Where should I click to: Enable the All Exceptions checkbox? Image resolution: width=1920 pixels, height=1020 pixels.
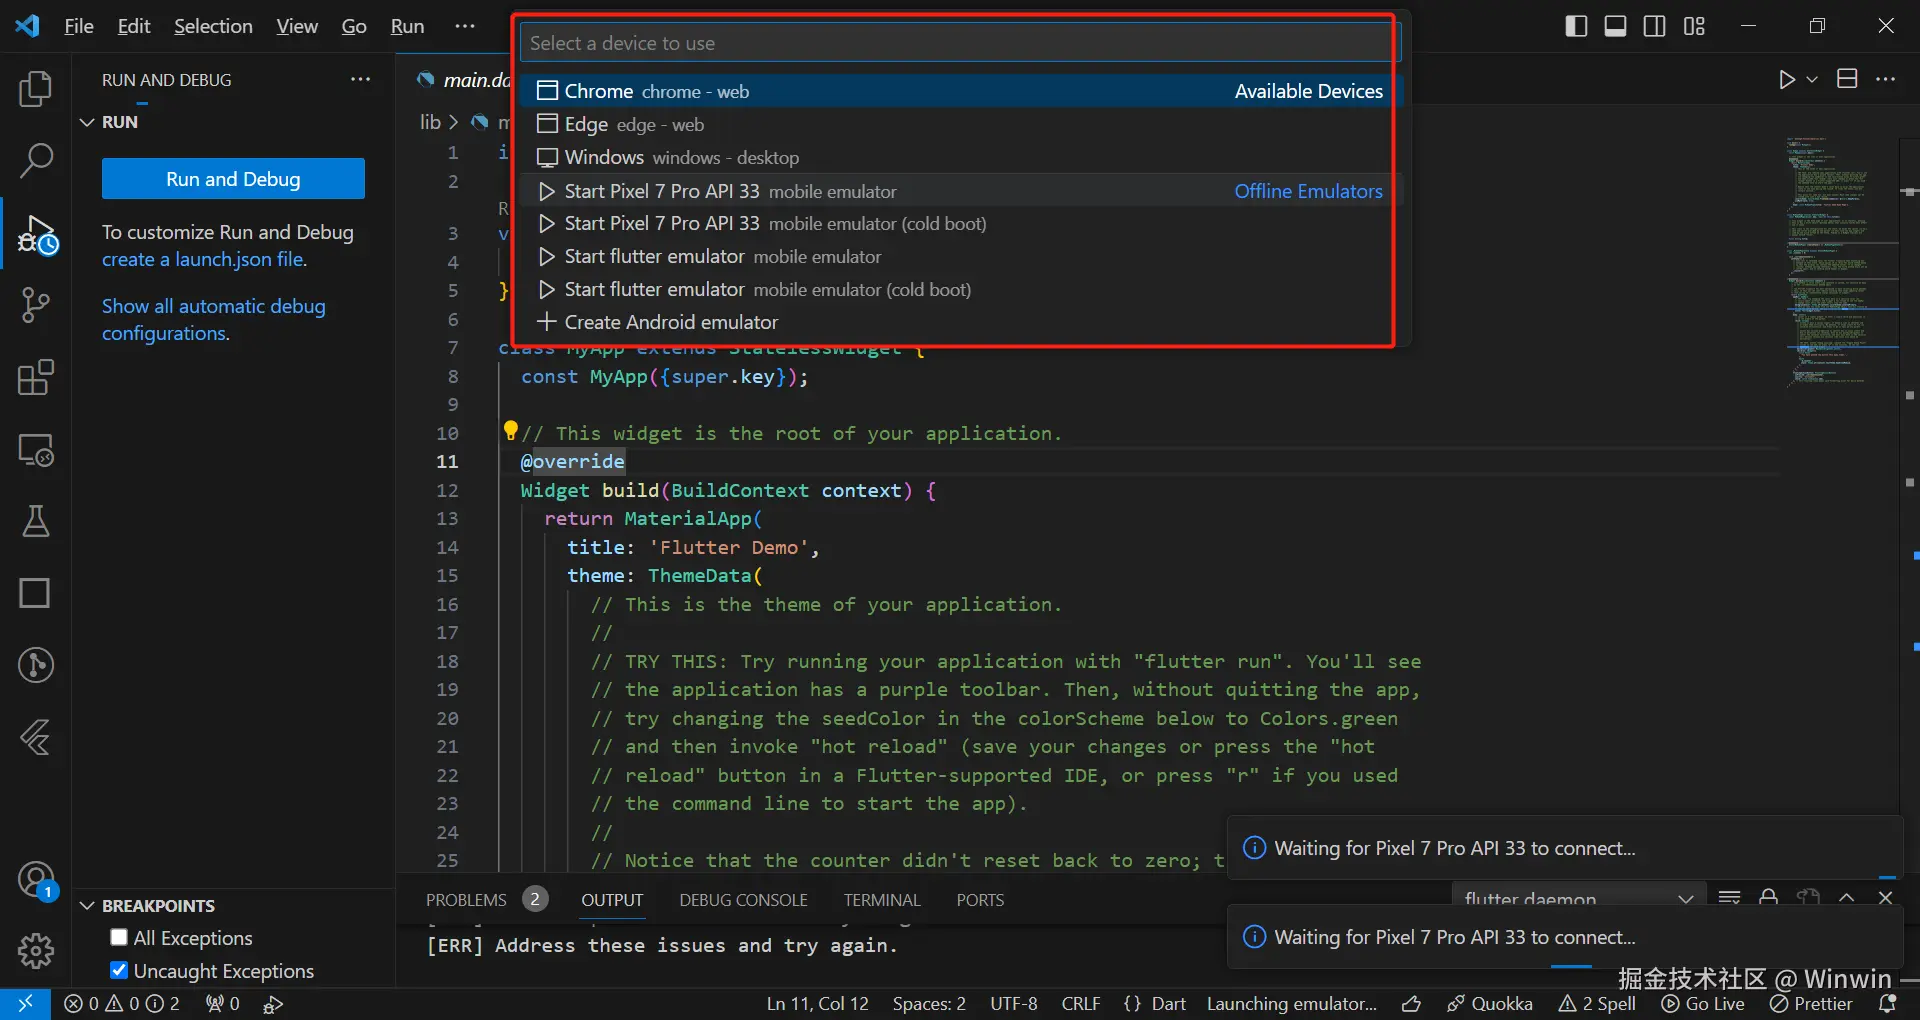[119, 938]
